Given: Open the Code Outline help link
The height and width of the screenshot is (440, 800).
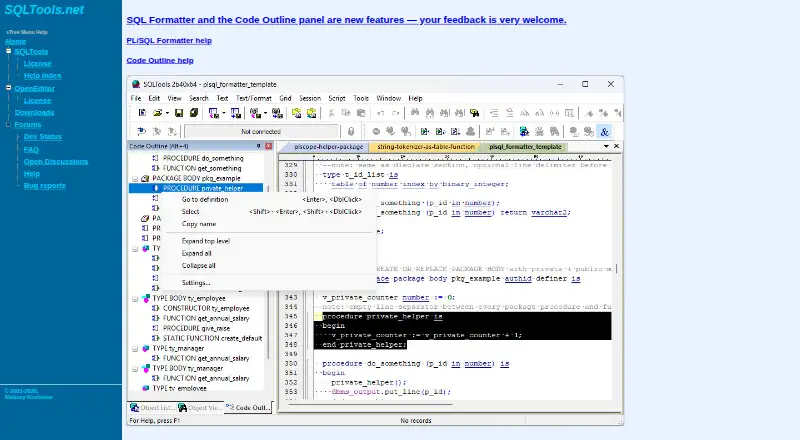Looking at the screenshot, I should pyautogui.click(x=160, y=60).
